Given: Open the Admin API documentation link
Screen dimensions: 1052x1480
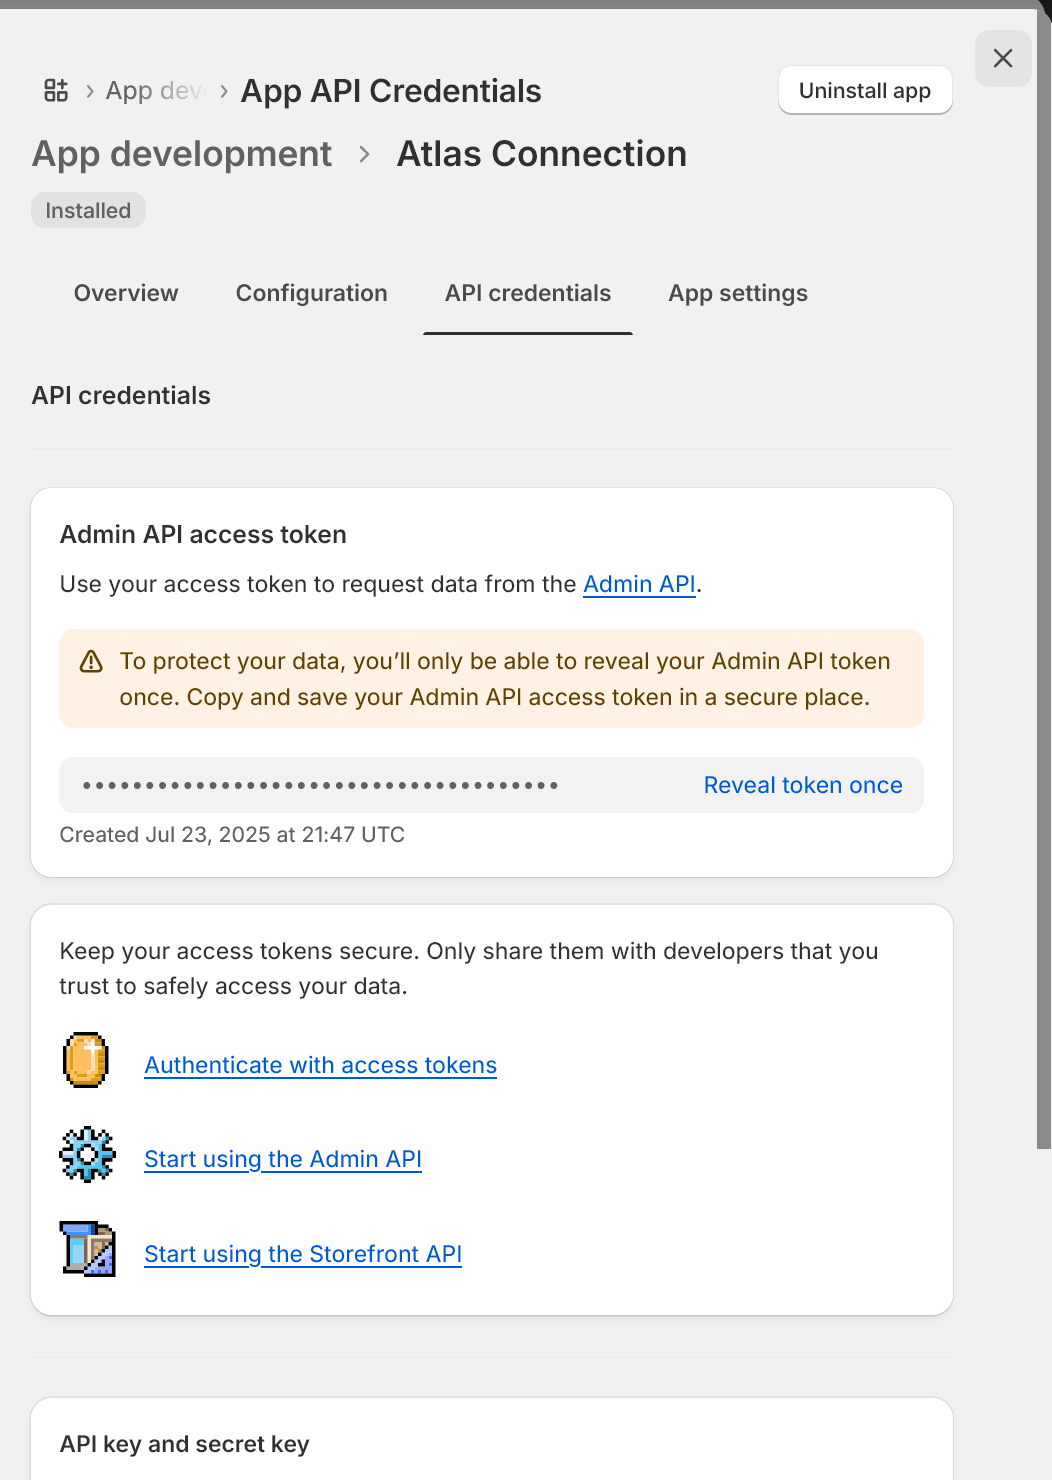Looking at the screenshot, I should [639, 584].
